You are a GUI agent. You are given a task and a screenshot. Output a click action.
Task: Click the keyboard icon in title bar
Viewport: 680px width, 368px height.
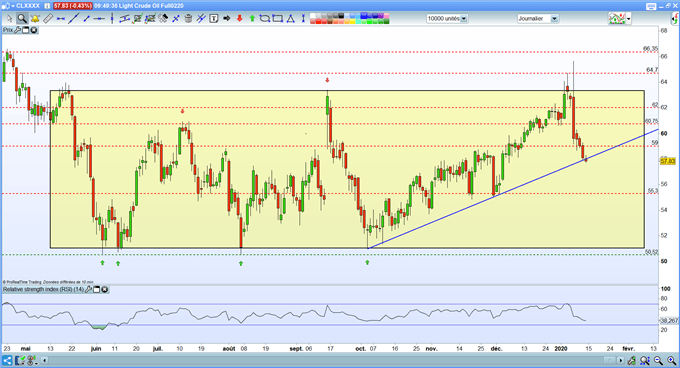(x=651, y=7)
